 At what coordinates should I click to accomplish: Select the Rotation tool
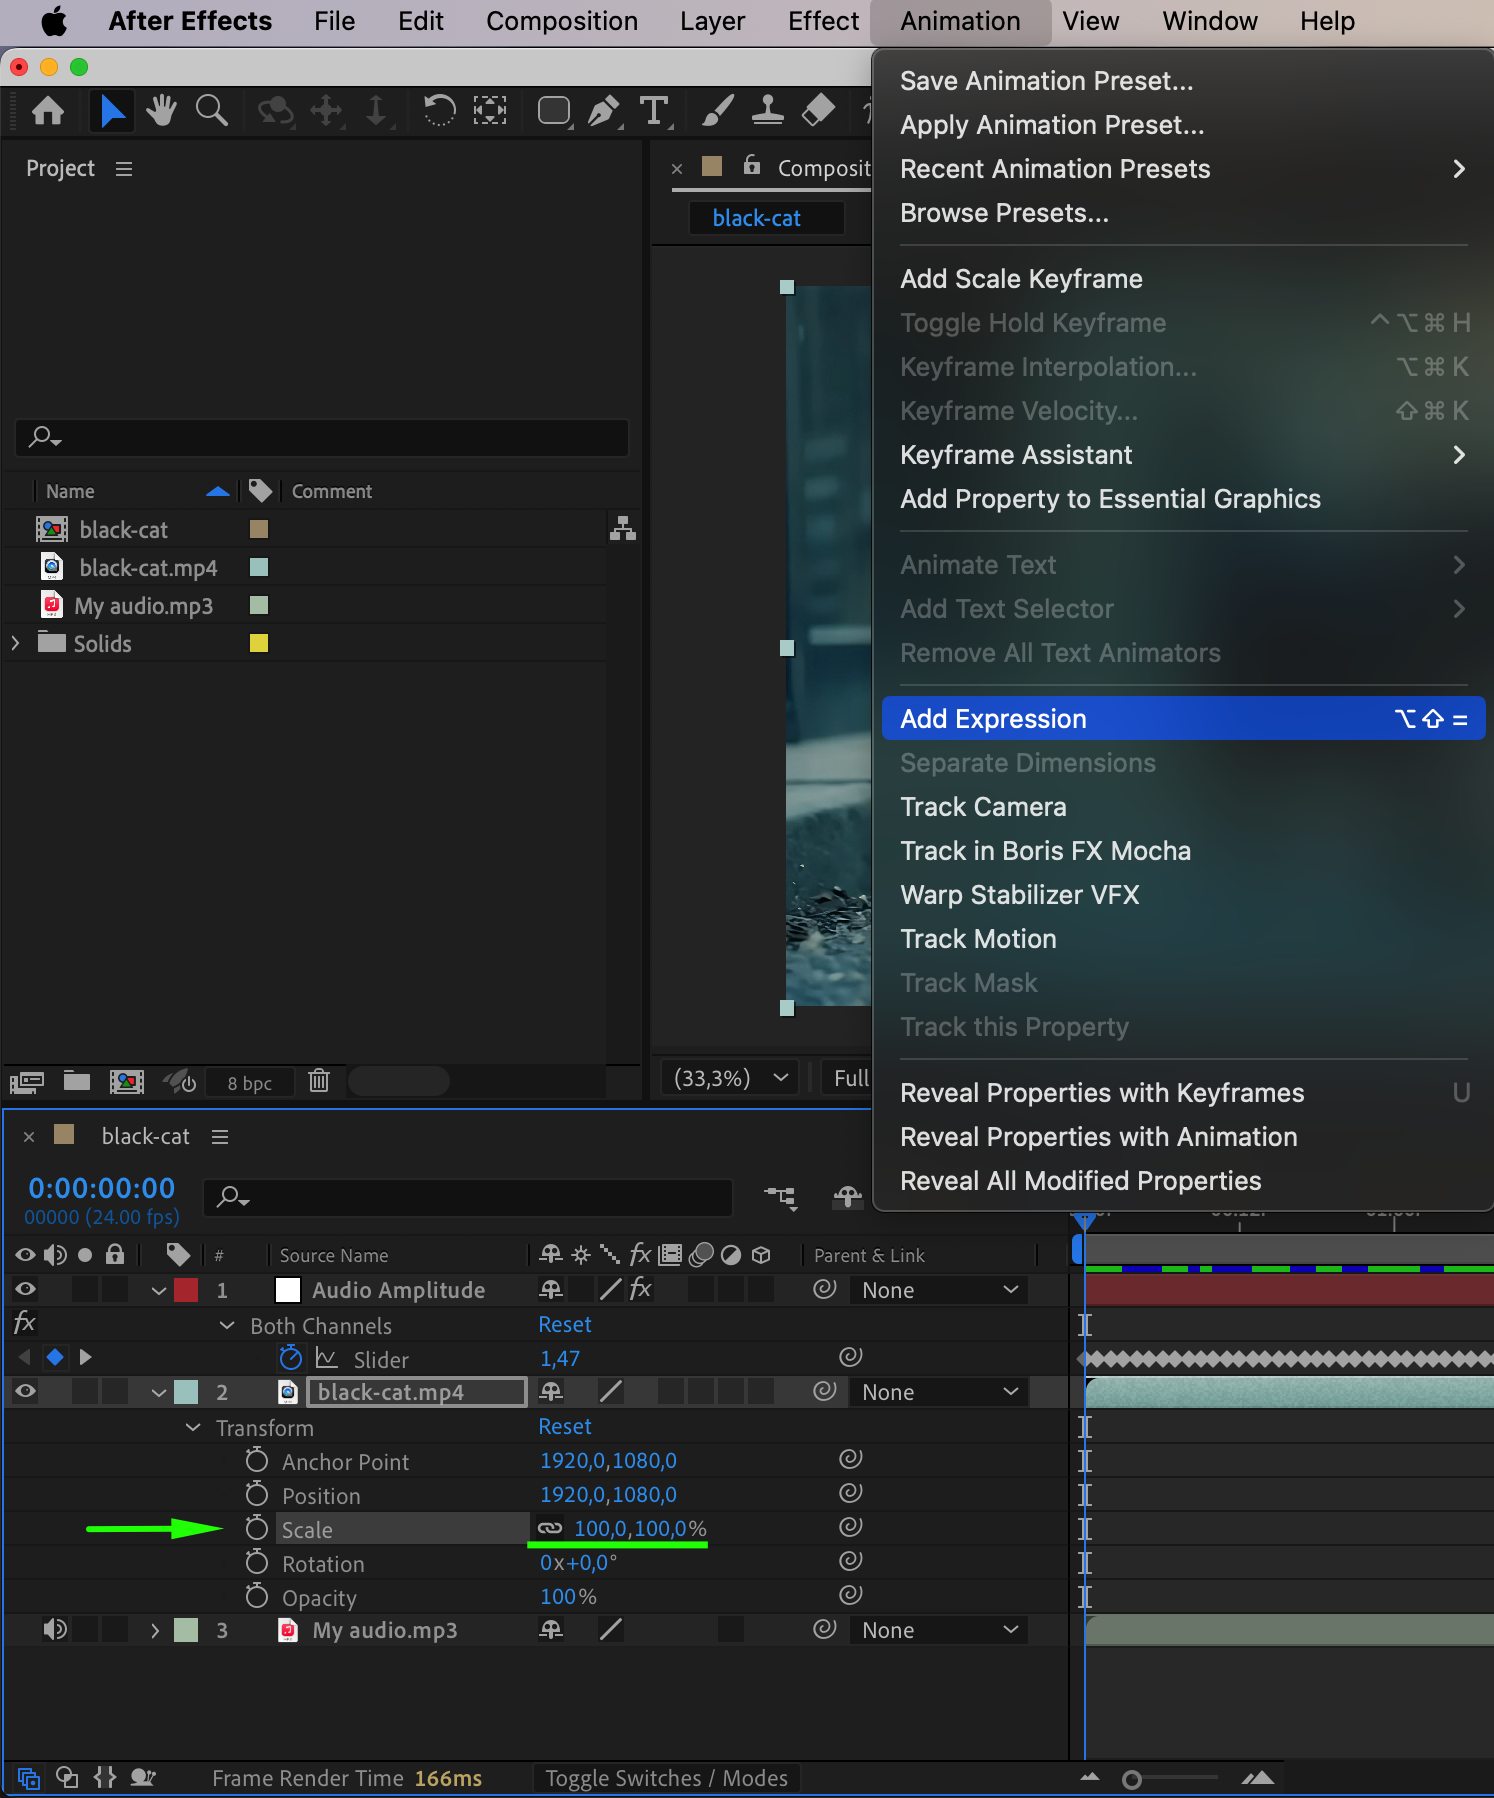439,110
